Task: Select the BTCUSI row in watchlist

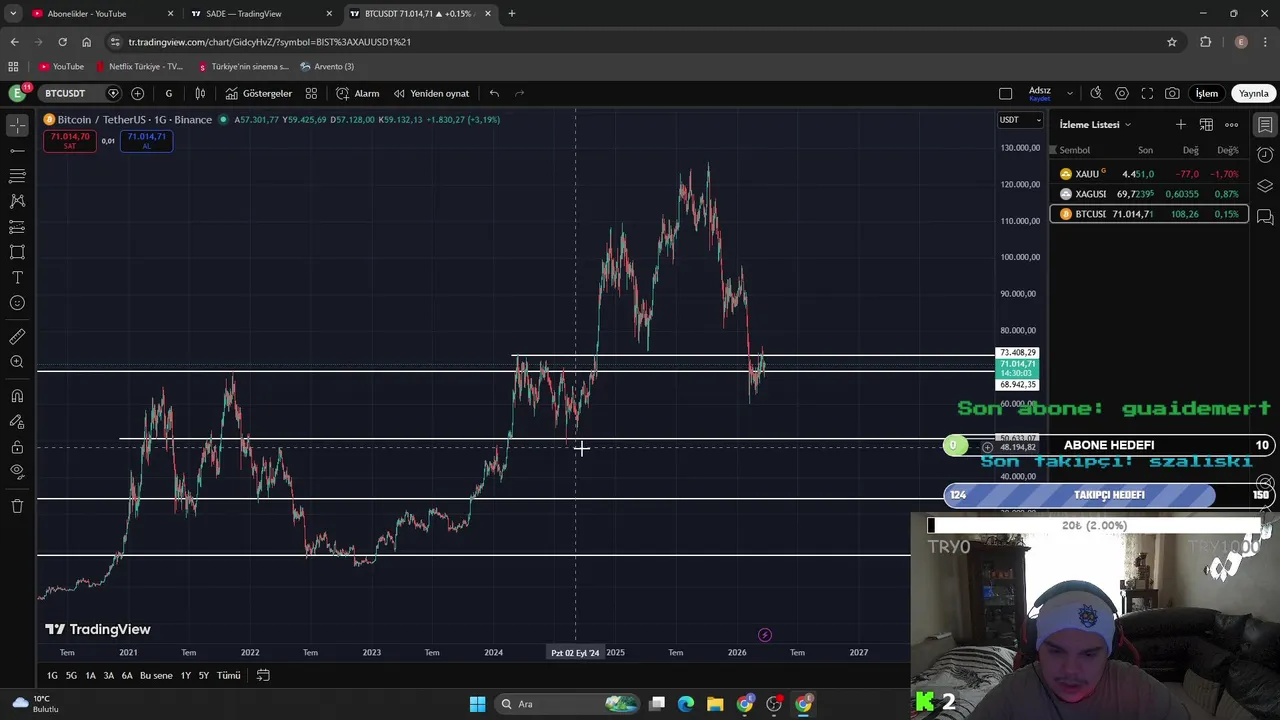Action: [x=1149, y=214]
